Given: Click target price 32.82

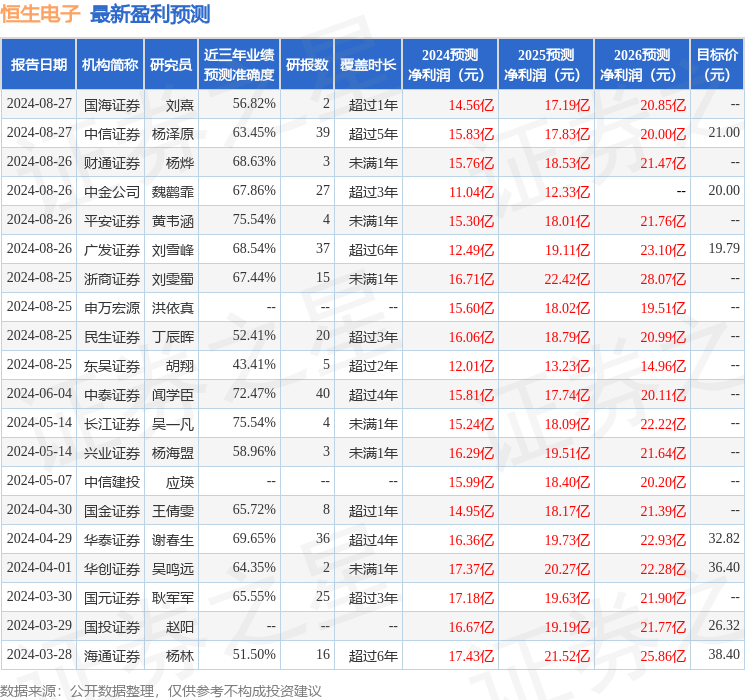Looking at the screenshot, I should click(724, 538).
